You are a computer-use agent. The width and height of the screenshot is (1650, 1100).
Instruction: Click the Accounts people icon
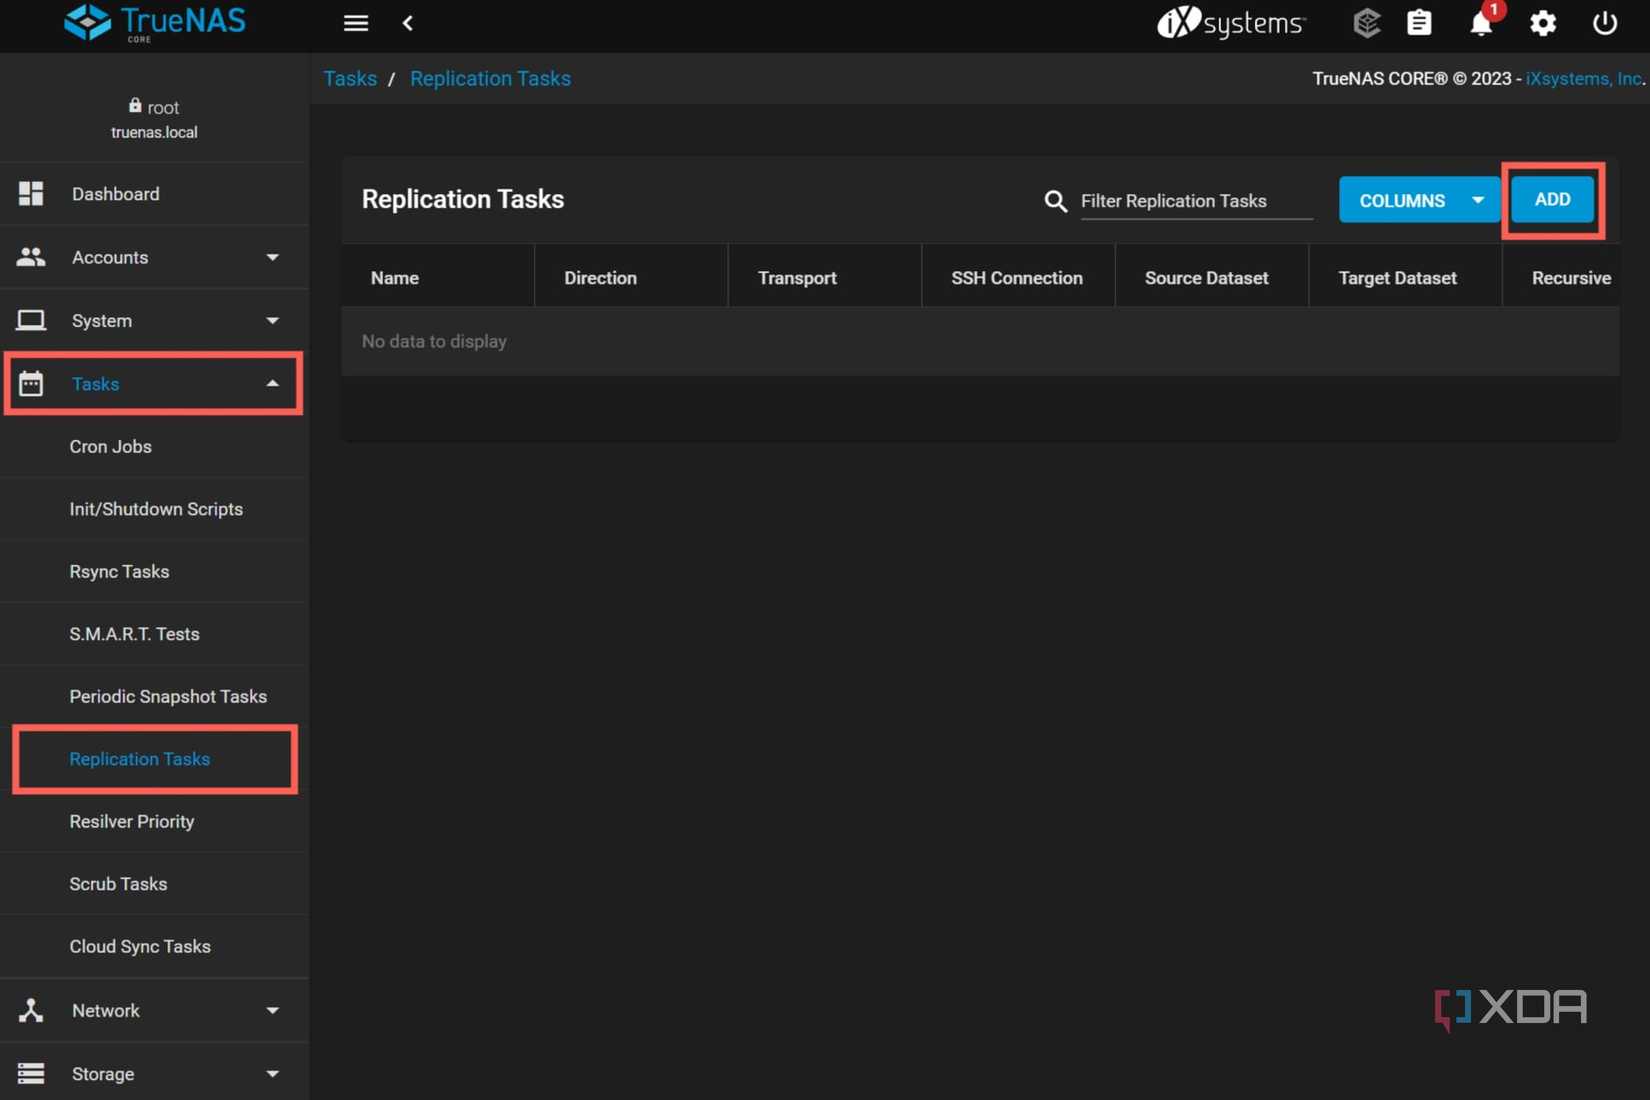click(x=31, y=257)
